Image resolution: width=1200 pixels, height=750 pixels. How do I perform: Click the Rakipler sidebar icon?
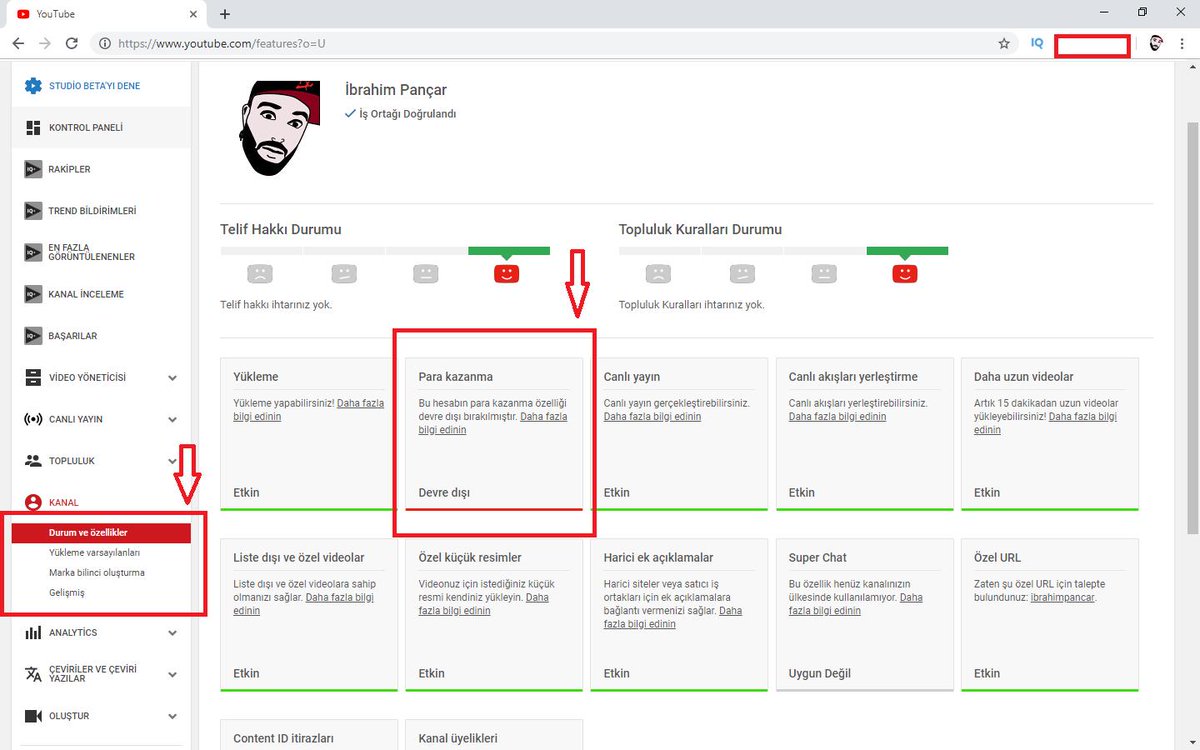click(x=33, y=169)
